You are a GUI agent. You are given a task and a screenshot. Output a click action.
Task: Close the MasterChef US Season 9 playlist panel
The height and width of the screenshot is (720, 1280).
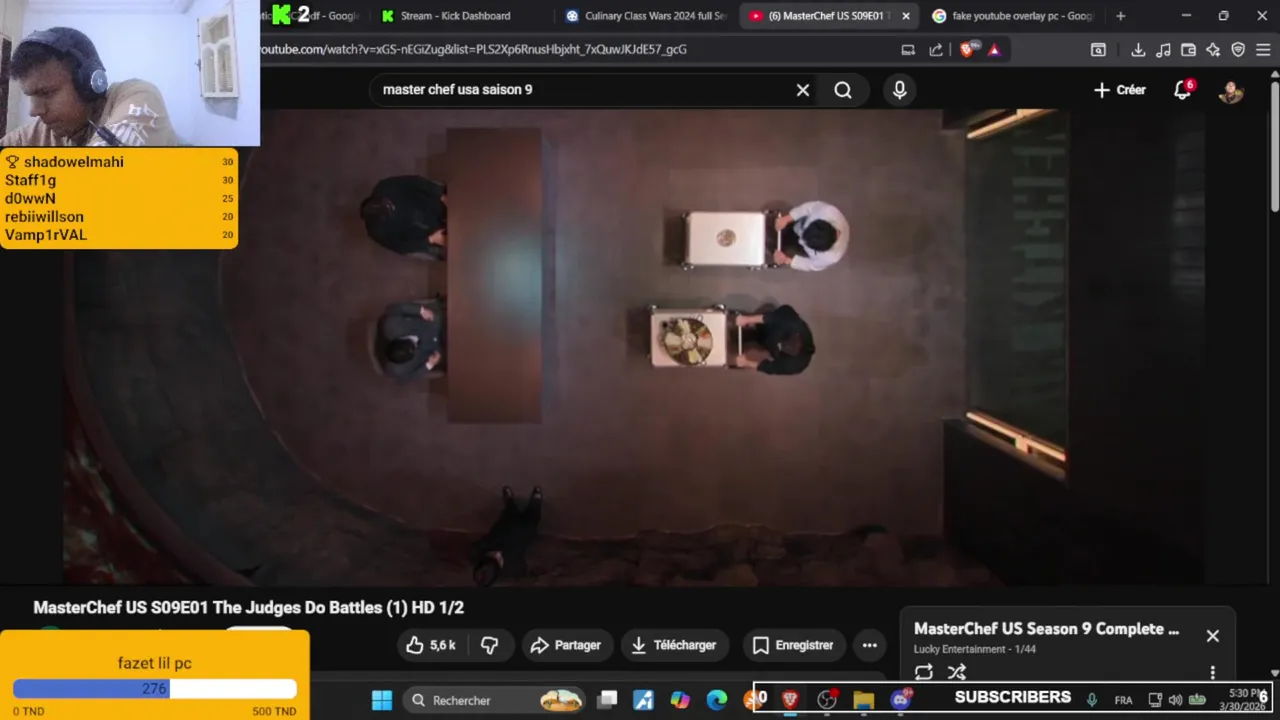pos(1212,636)
